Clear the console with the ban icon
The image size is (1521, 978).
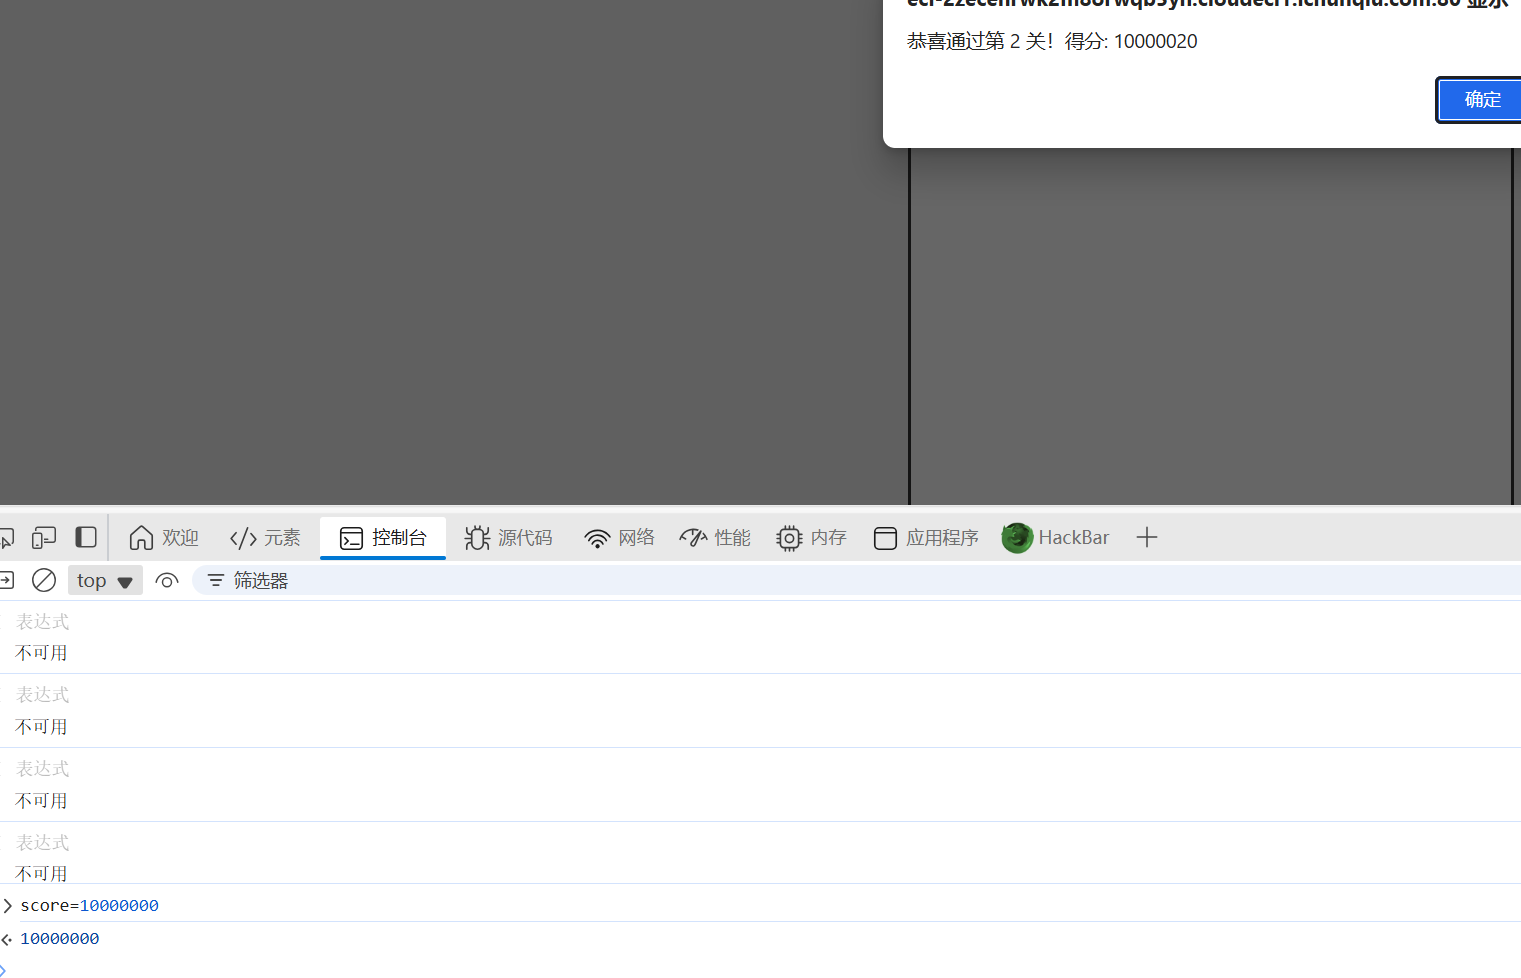click(44, 581)
